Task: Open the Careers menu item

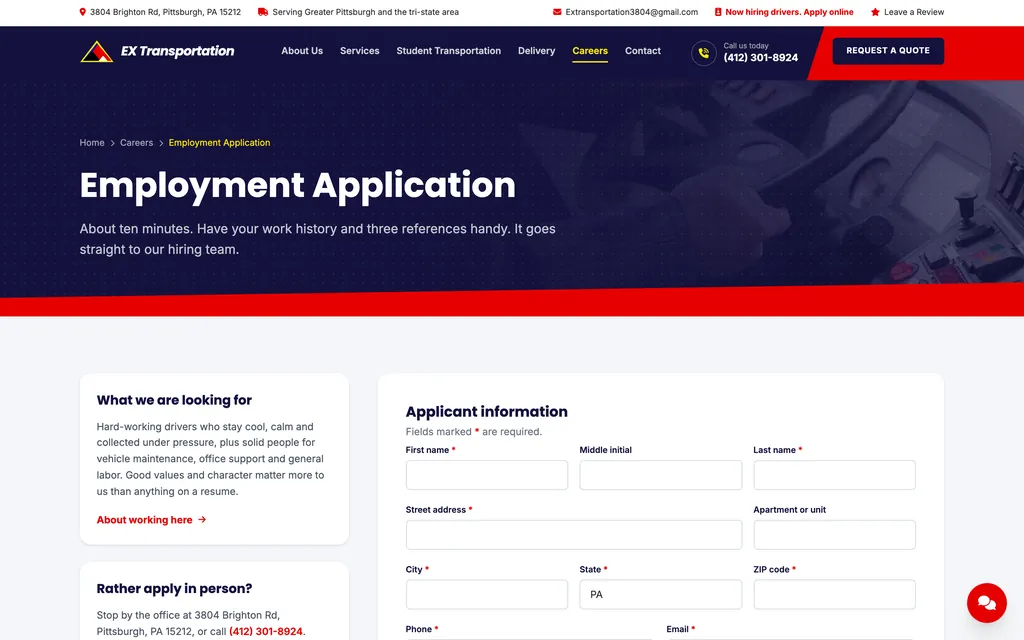Action: [590, 51]
